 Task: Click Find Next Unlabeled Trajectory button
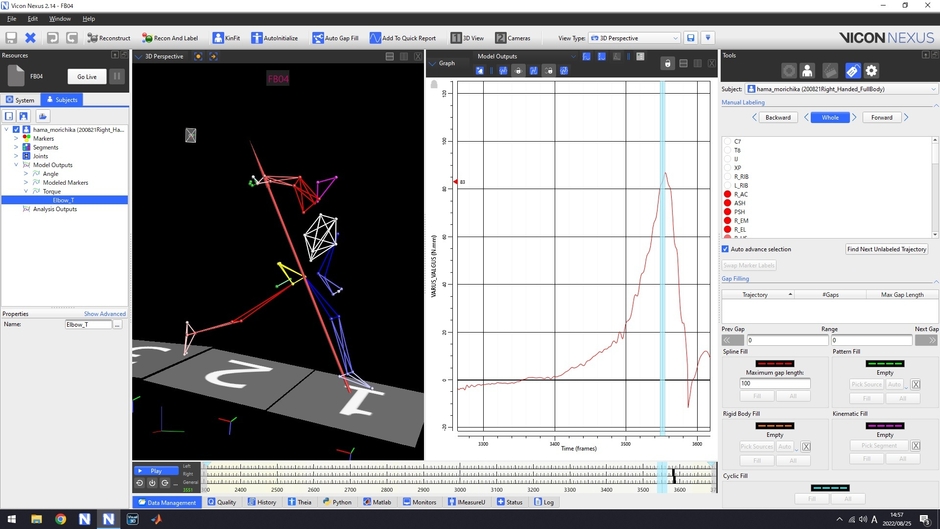coord(887,249)
